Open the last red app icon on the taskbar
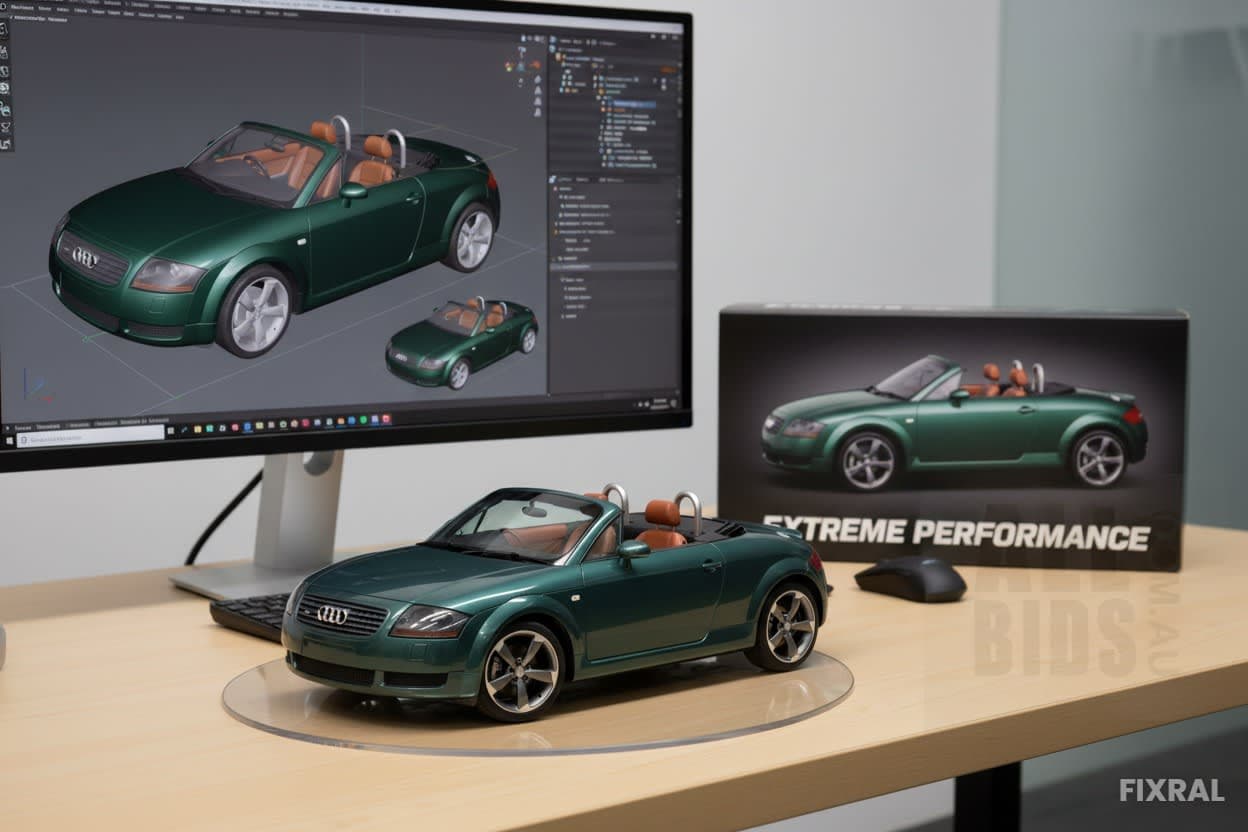 pos(387,420)
